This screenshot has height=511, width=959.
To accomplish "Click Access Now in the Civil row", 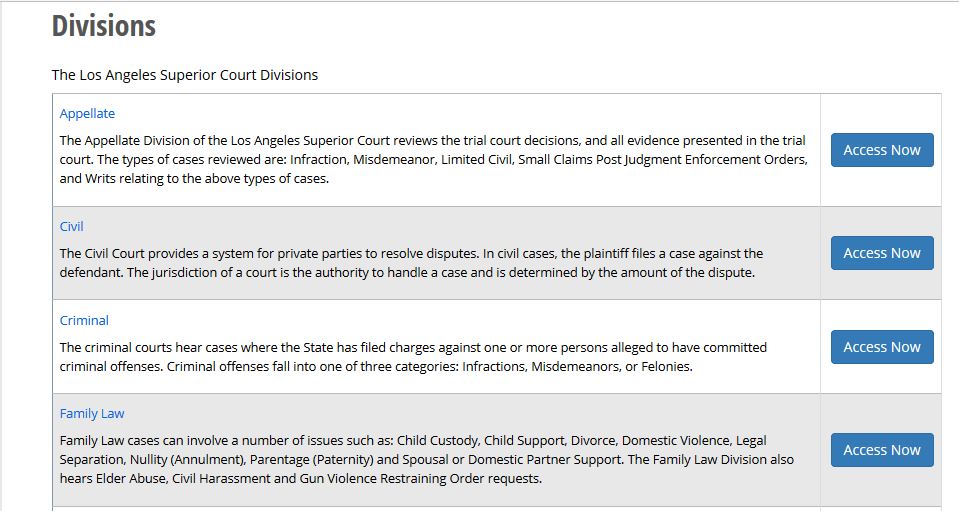I will point(881,253).
